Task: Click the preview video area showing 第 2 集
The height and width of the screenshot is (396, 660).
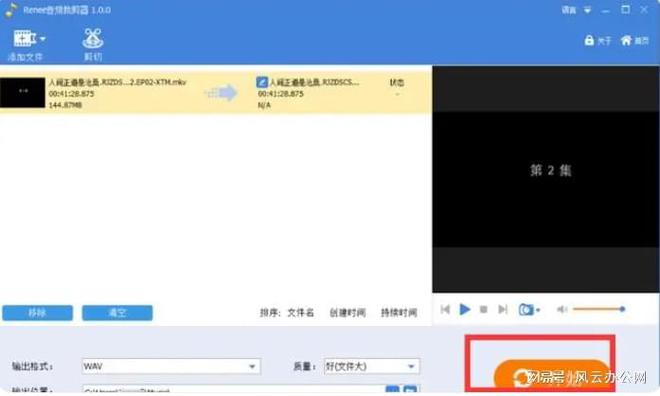Action: [546, 179]
